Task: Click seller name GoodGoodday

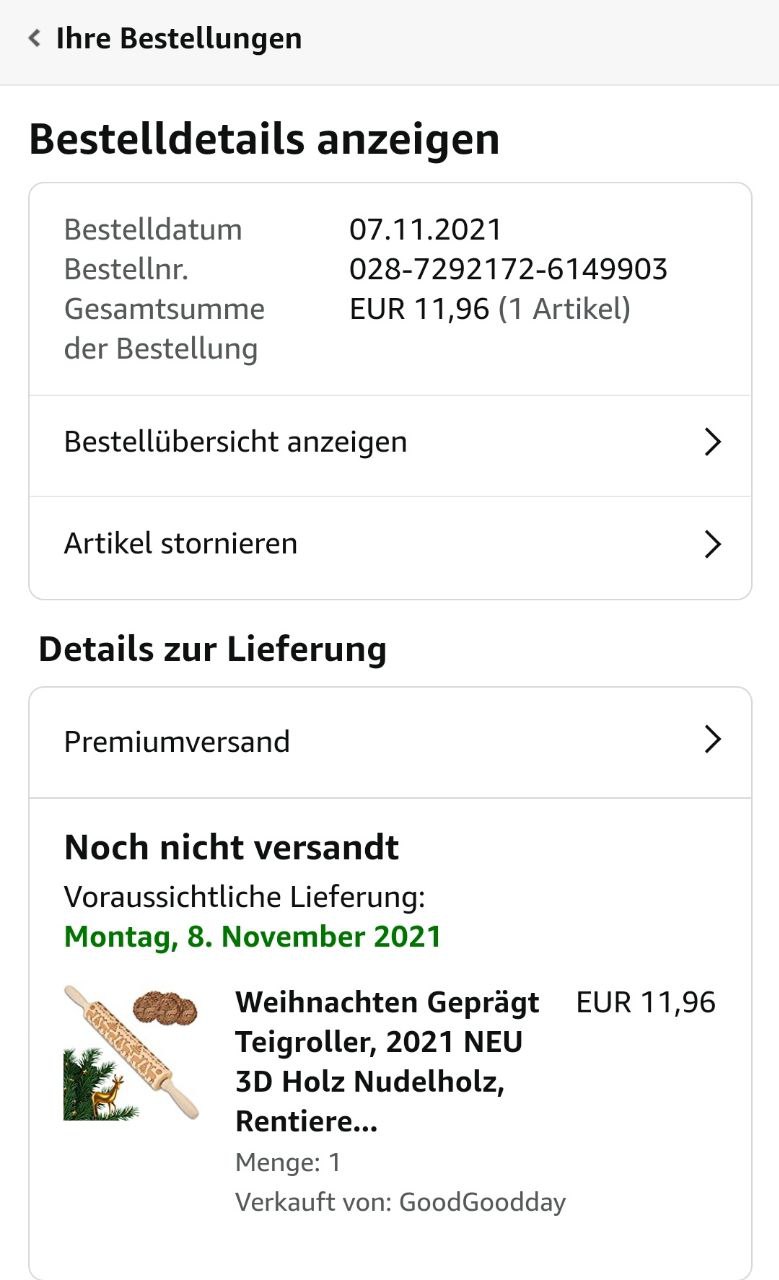Action: point(482,1202)
